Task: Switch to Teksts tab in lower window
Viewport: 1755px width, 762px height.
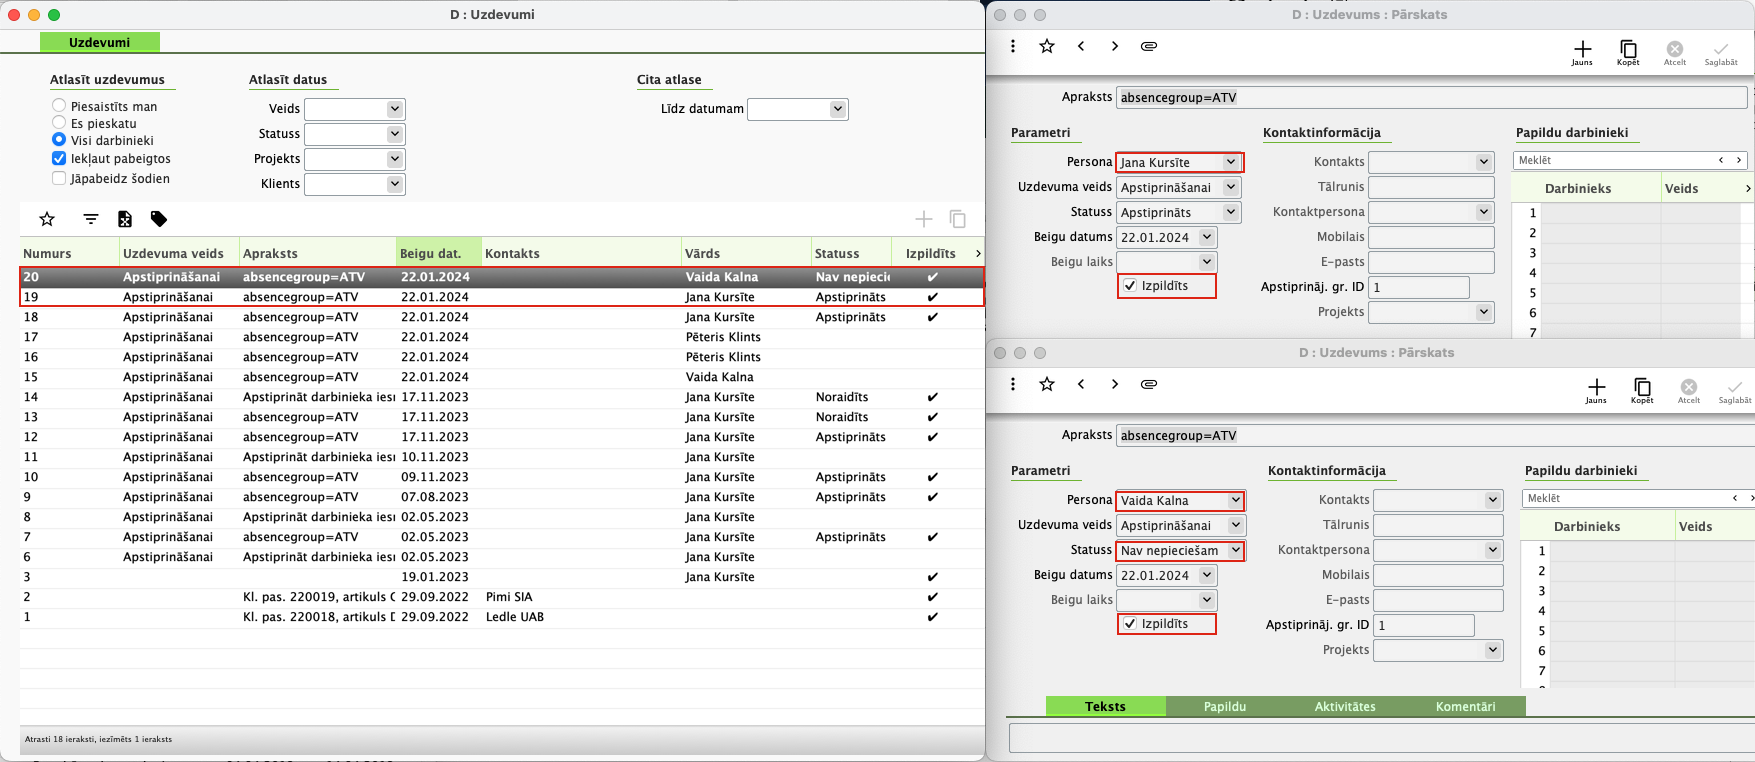Action: [1105, 706]
